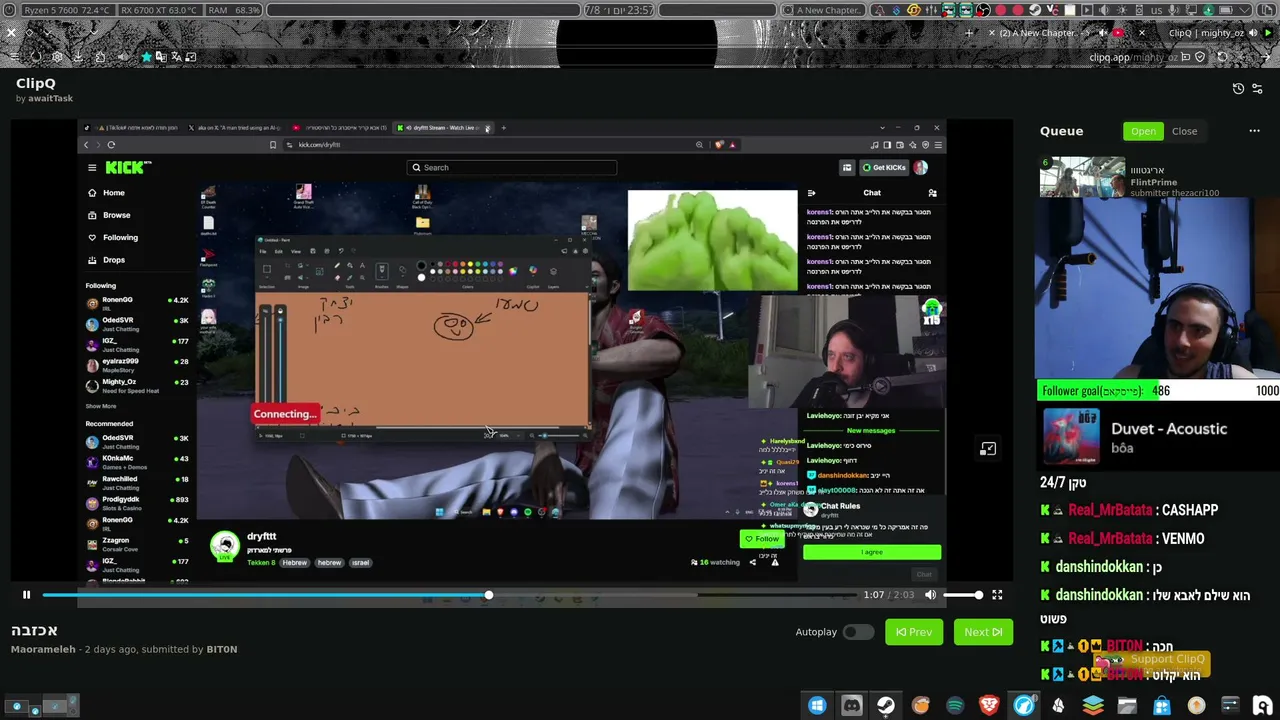Close the queue submissions

pyautogui.click(x=1185, y=131)
